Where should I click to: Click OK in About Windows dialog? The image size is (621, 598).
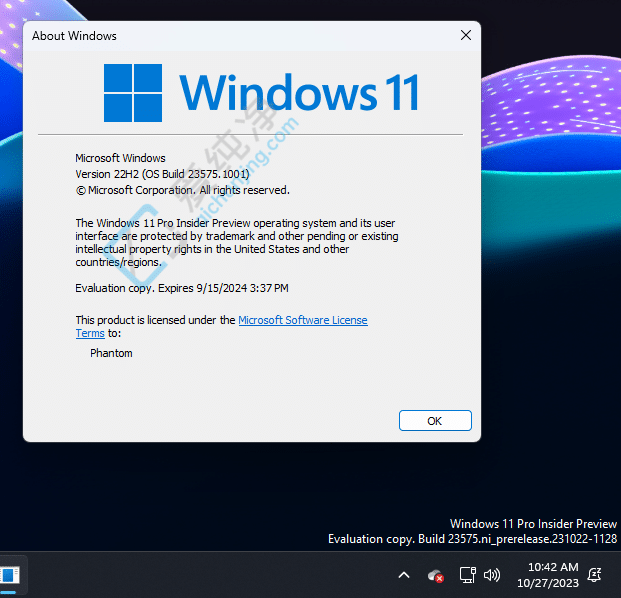435,421
